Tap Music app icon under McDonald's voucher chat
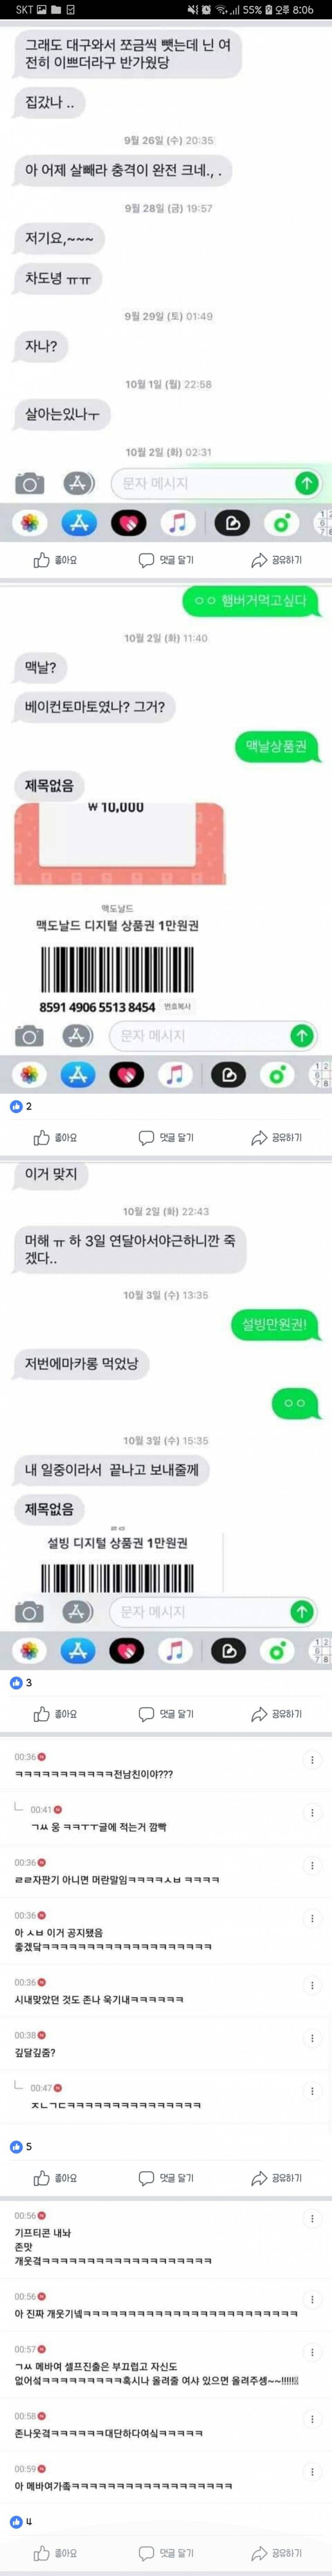 tap(175, 1075)
